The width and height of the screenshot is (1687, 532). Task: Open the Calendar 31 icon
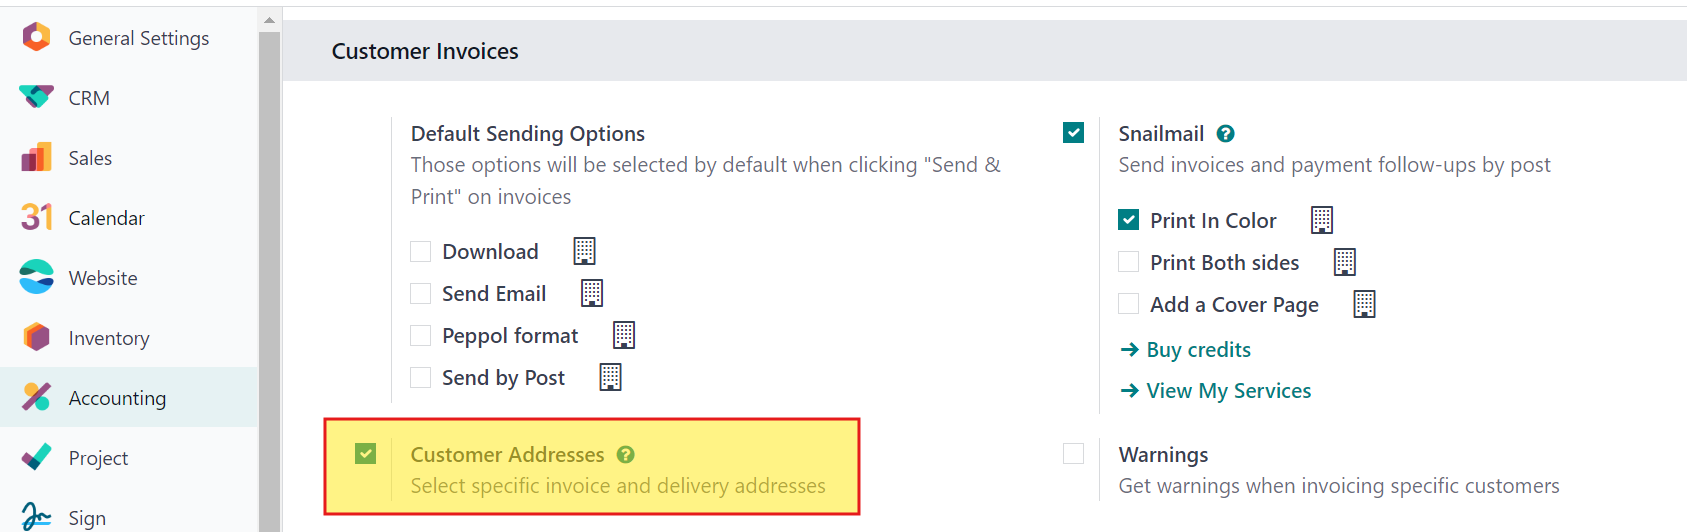tap(36, 217)
